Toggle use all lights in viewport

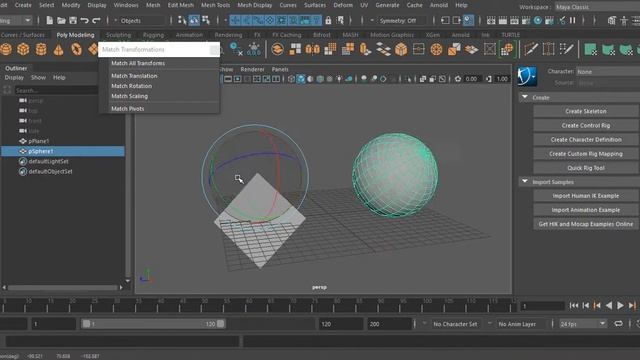[x=339, y=79]
